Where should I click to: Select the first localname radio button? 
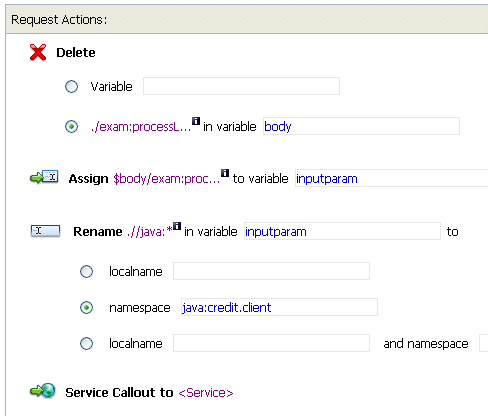[x=86, y=271]
